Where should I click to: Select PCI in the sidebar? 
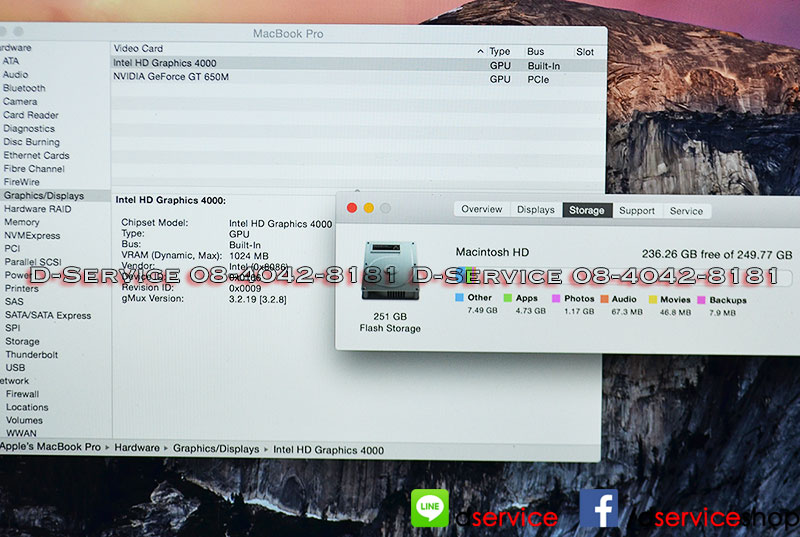pos(12,249)
